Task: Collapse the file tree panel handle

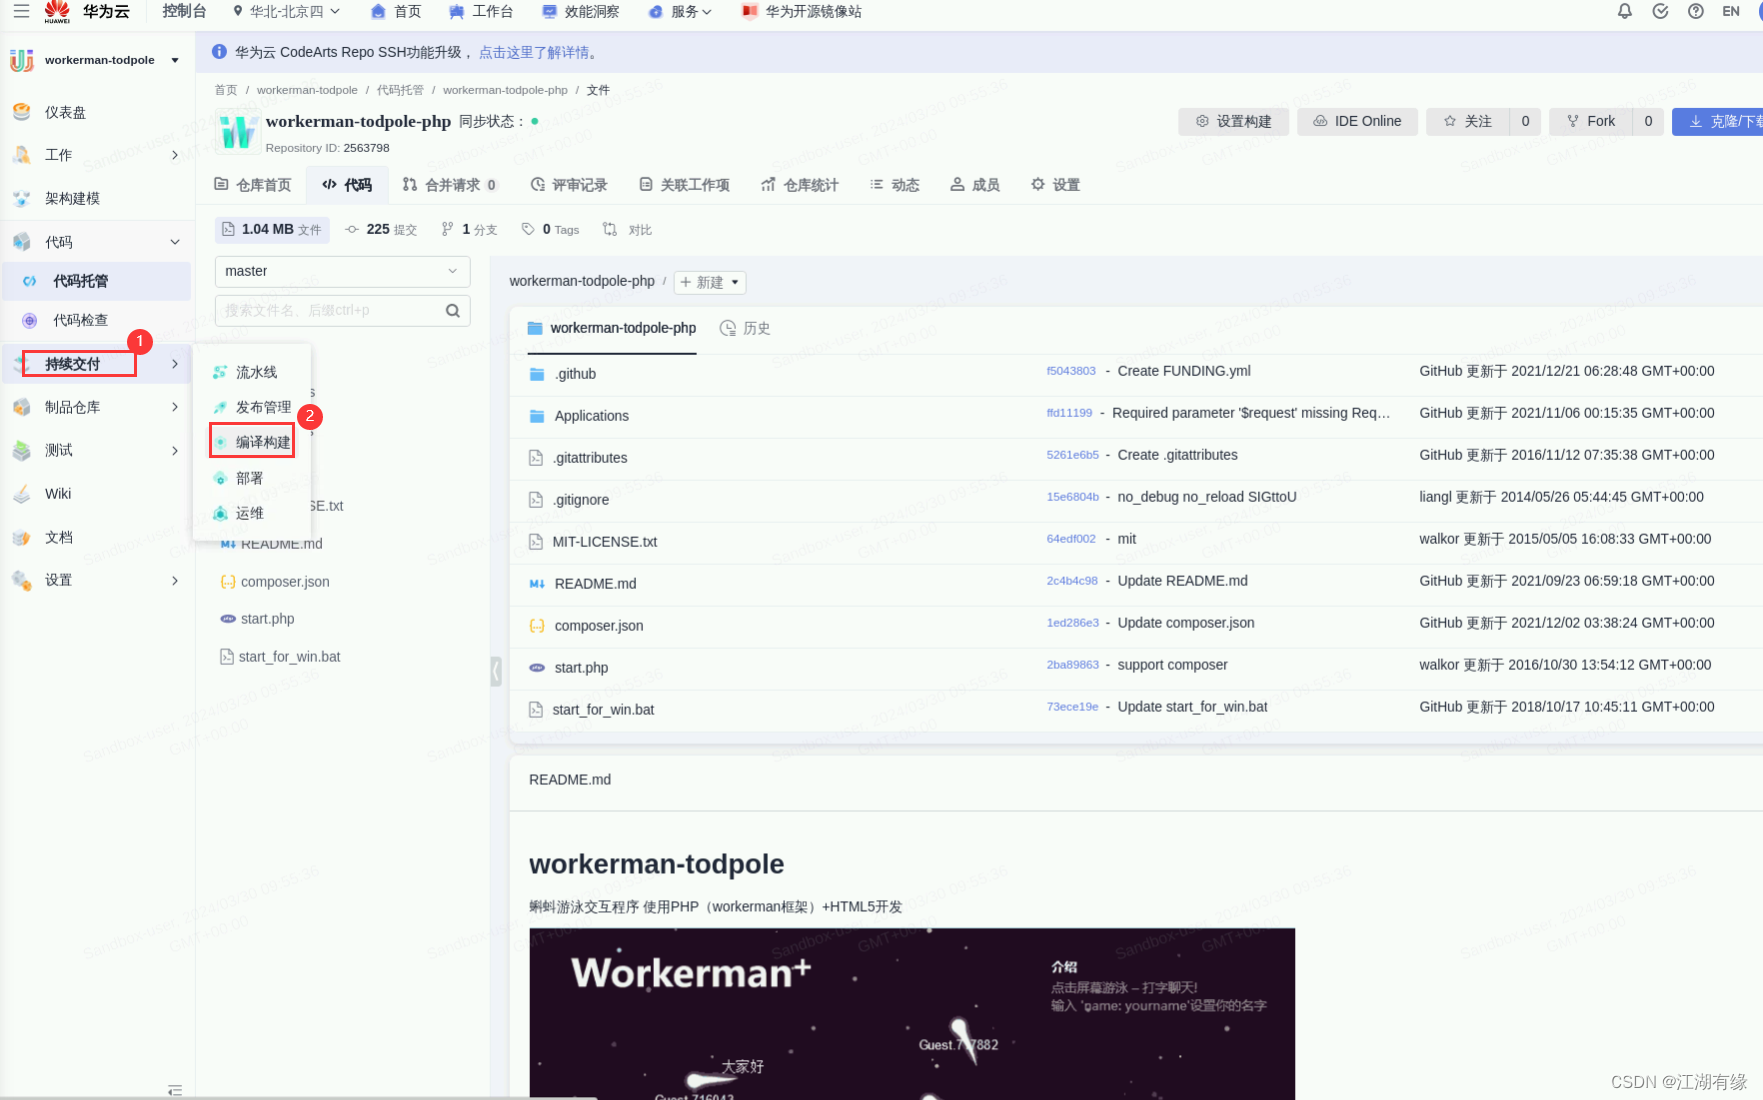Action: point(496,671)
